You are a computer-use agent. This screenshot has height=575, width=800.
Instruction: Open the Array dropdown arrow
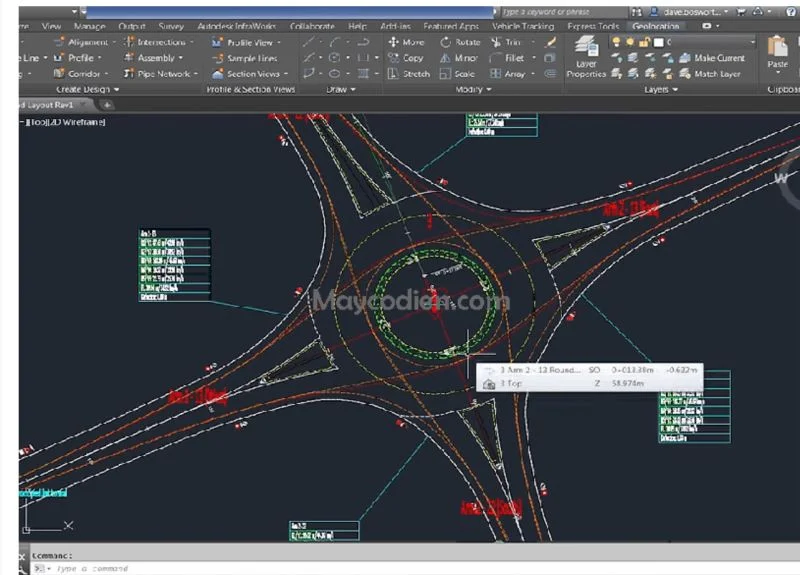[x=533, y=73]
